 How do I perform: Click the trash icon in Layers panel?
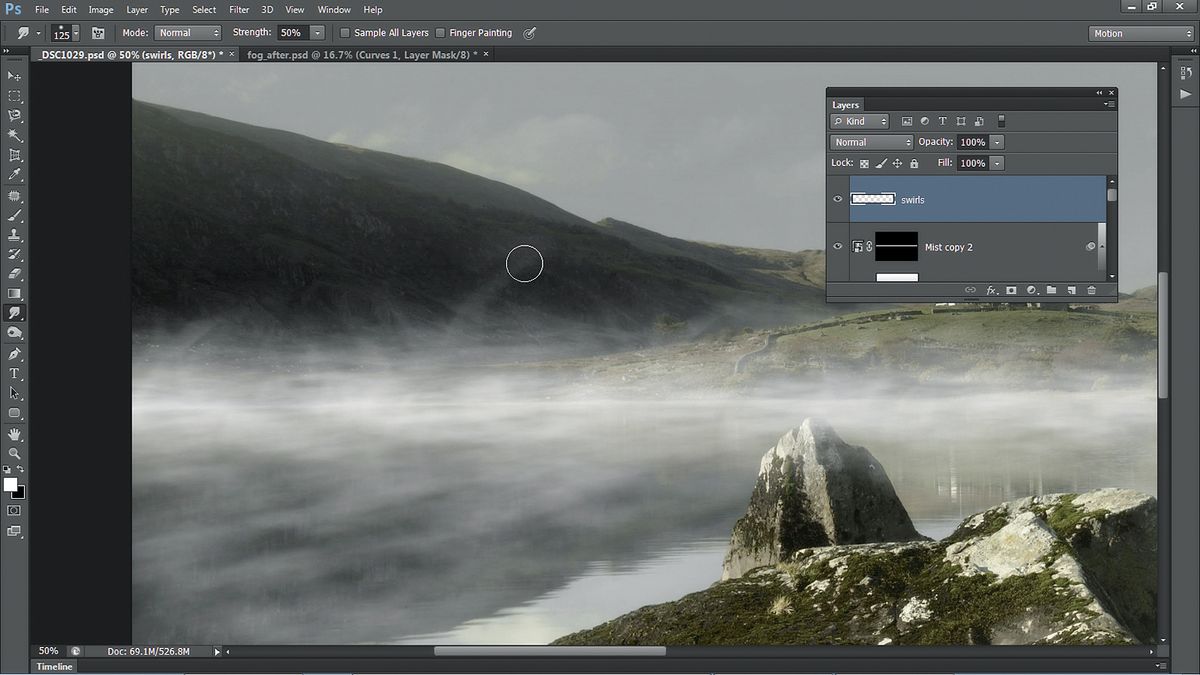point(1091,290)
